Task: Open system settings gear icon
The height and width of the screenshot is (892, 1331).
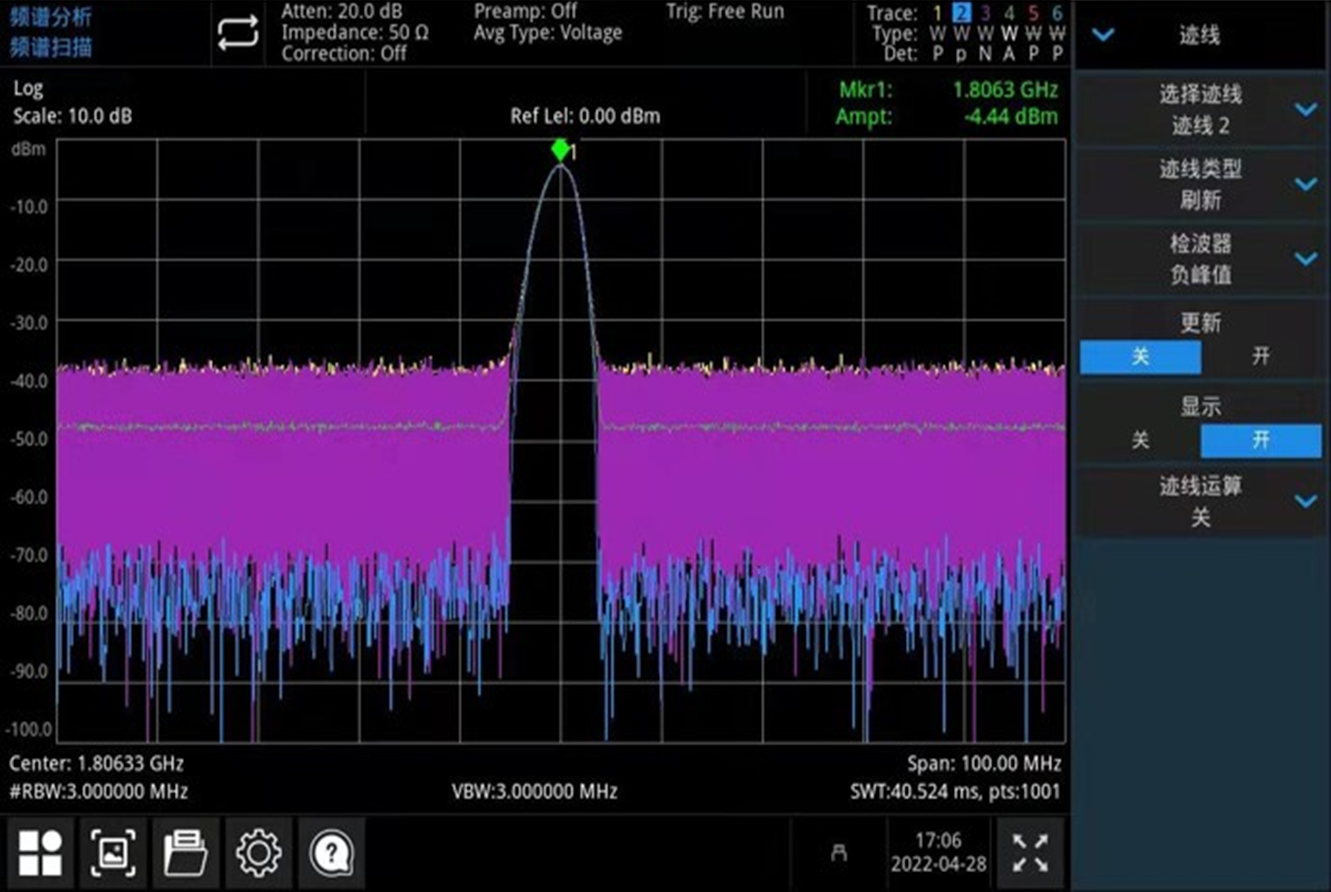Action: (x=258, y=853)
